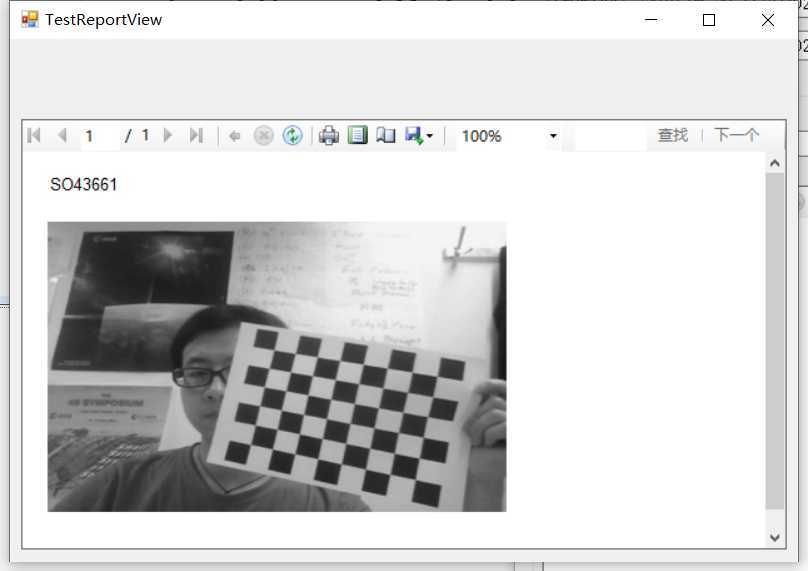Screen dimensions: 808x571
Task: Go to previous page of report
Action: click(62, 136)
